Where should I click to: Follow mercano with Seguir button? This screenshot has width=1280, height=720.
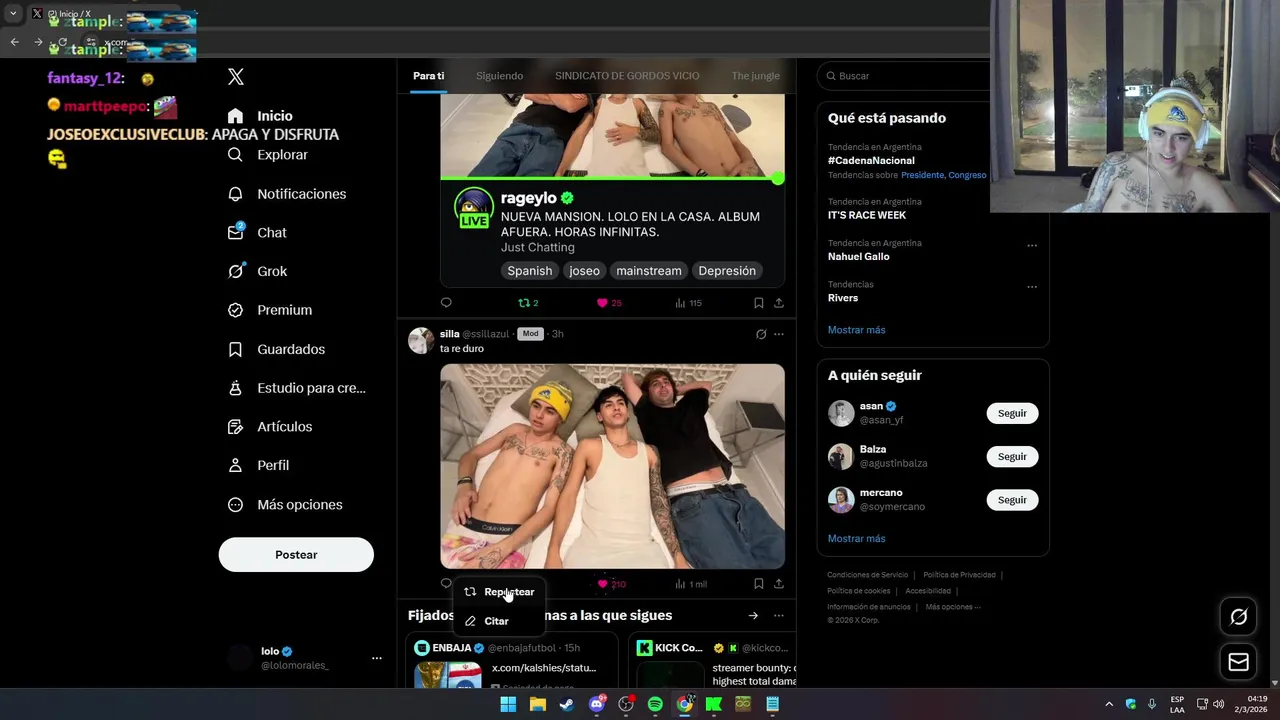point(1012,500)
